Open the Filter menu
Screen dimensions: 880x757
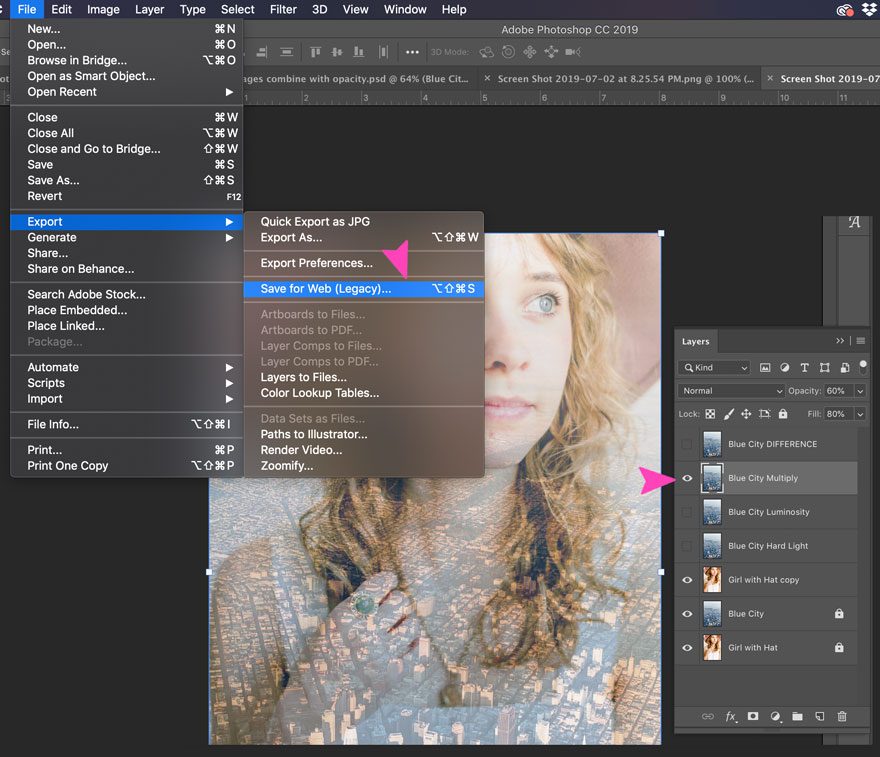283,9
